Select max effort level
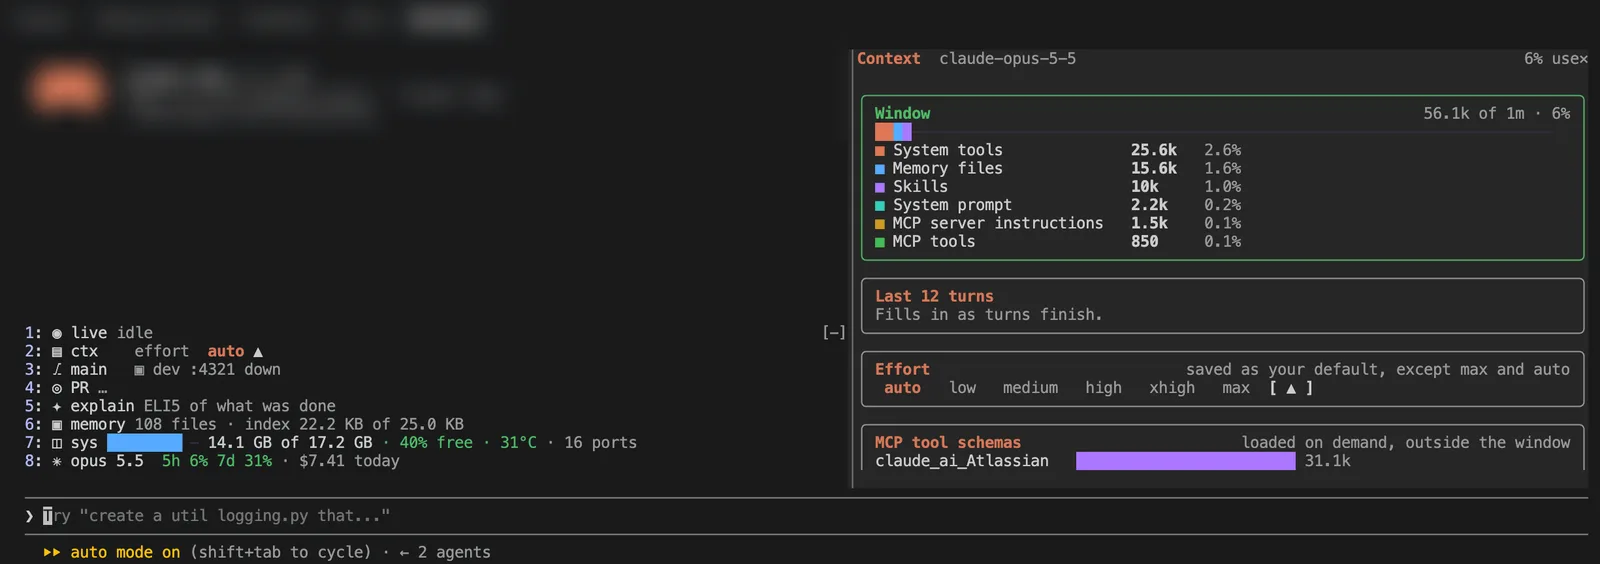 pos(1236,388)
